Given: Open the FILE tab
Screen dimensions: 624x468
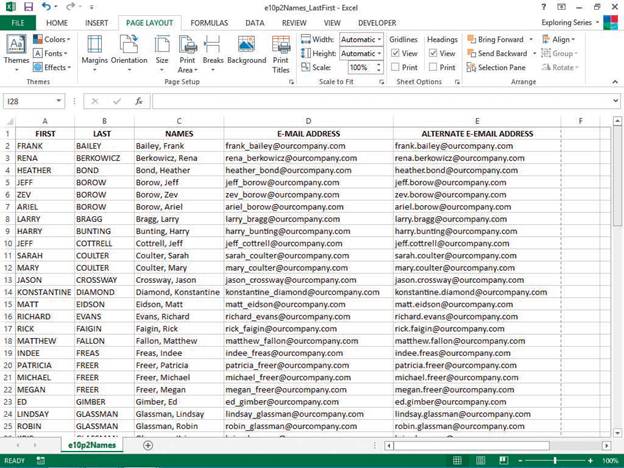Looking at the screenshot, I should (x=17, y=22).
